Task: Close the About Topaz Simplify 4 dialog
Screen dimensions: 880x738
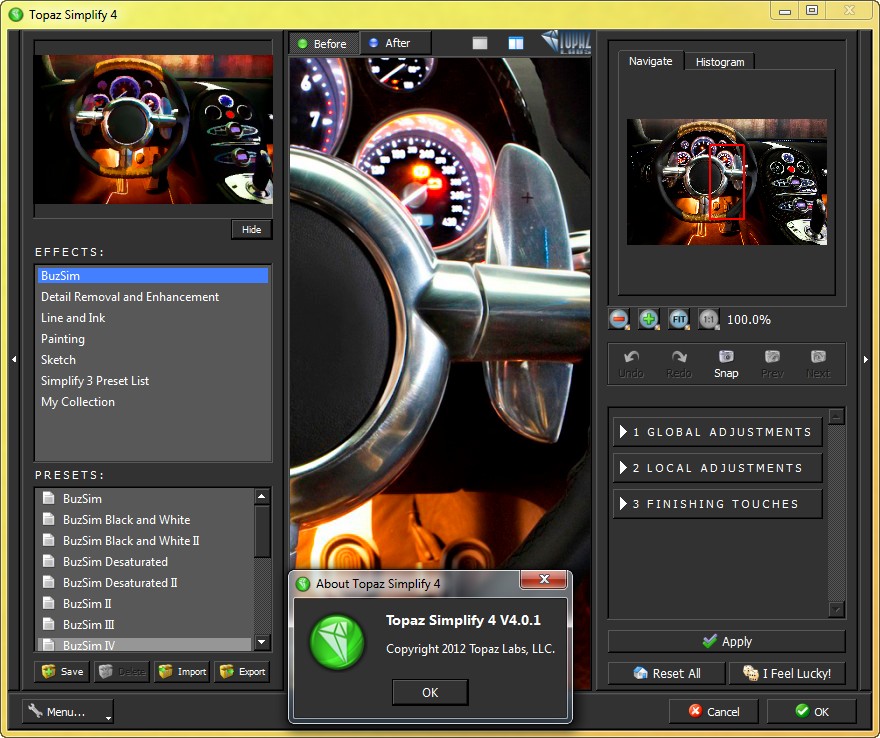Action: click(543, 579)
